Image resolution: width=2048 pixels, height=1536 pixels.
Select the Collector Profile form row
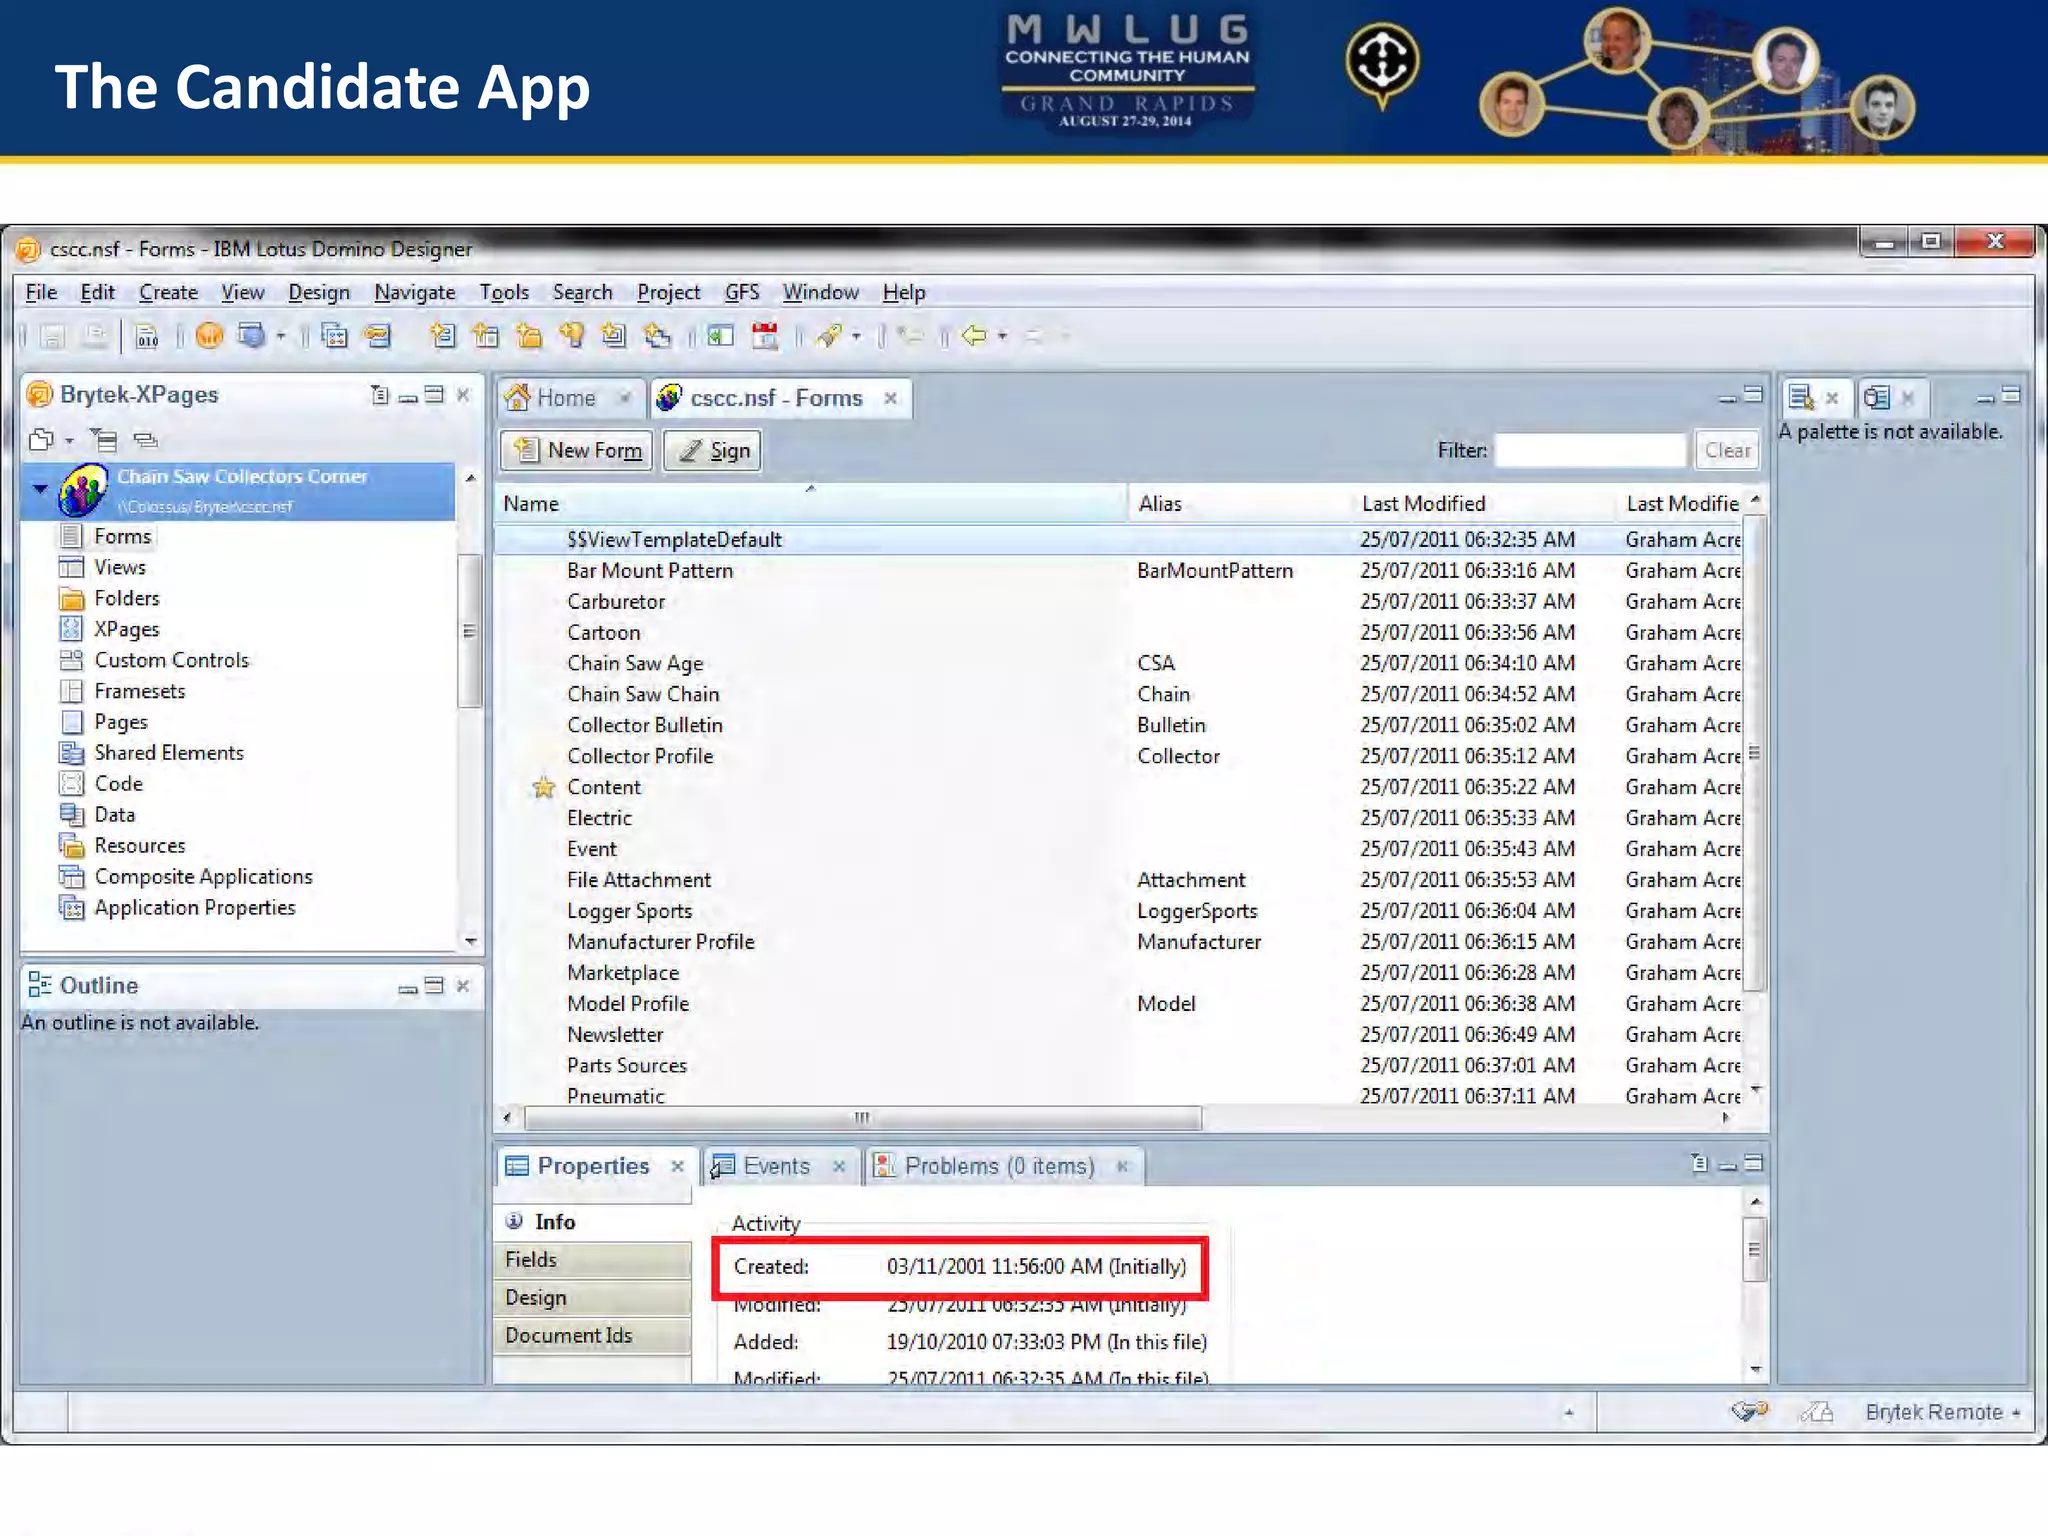(x=1118, y=756)
